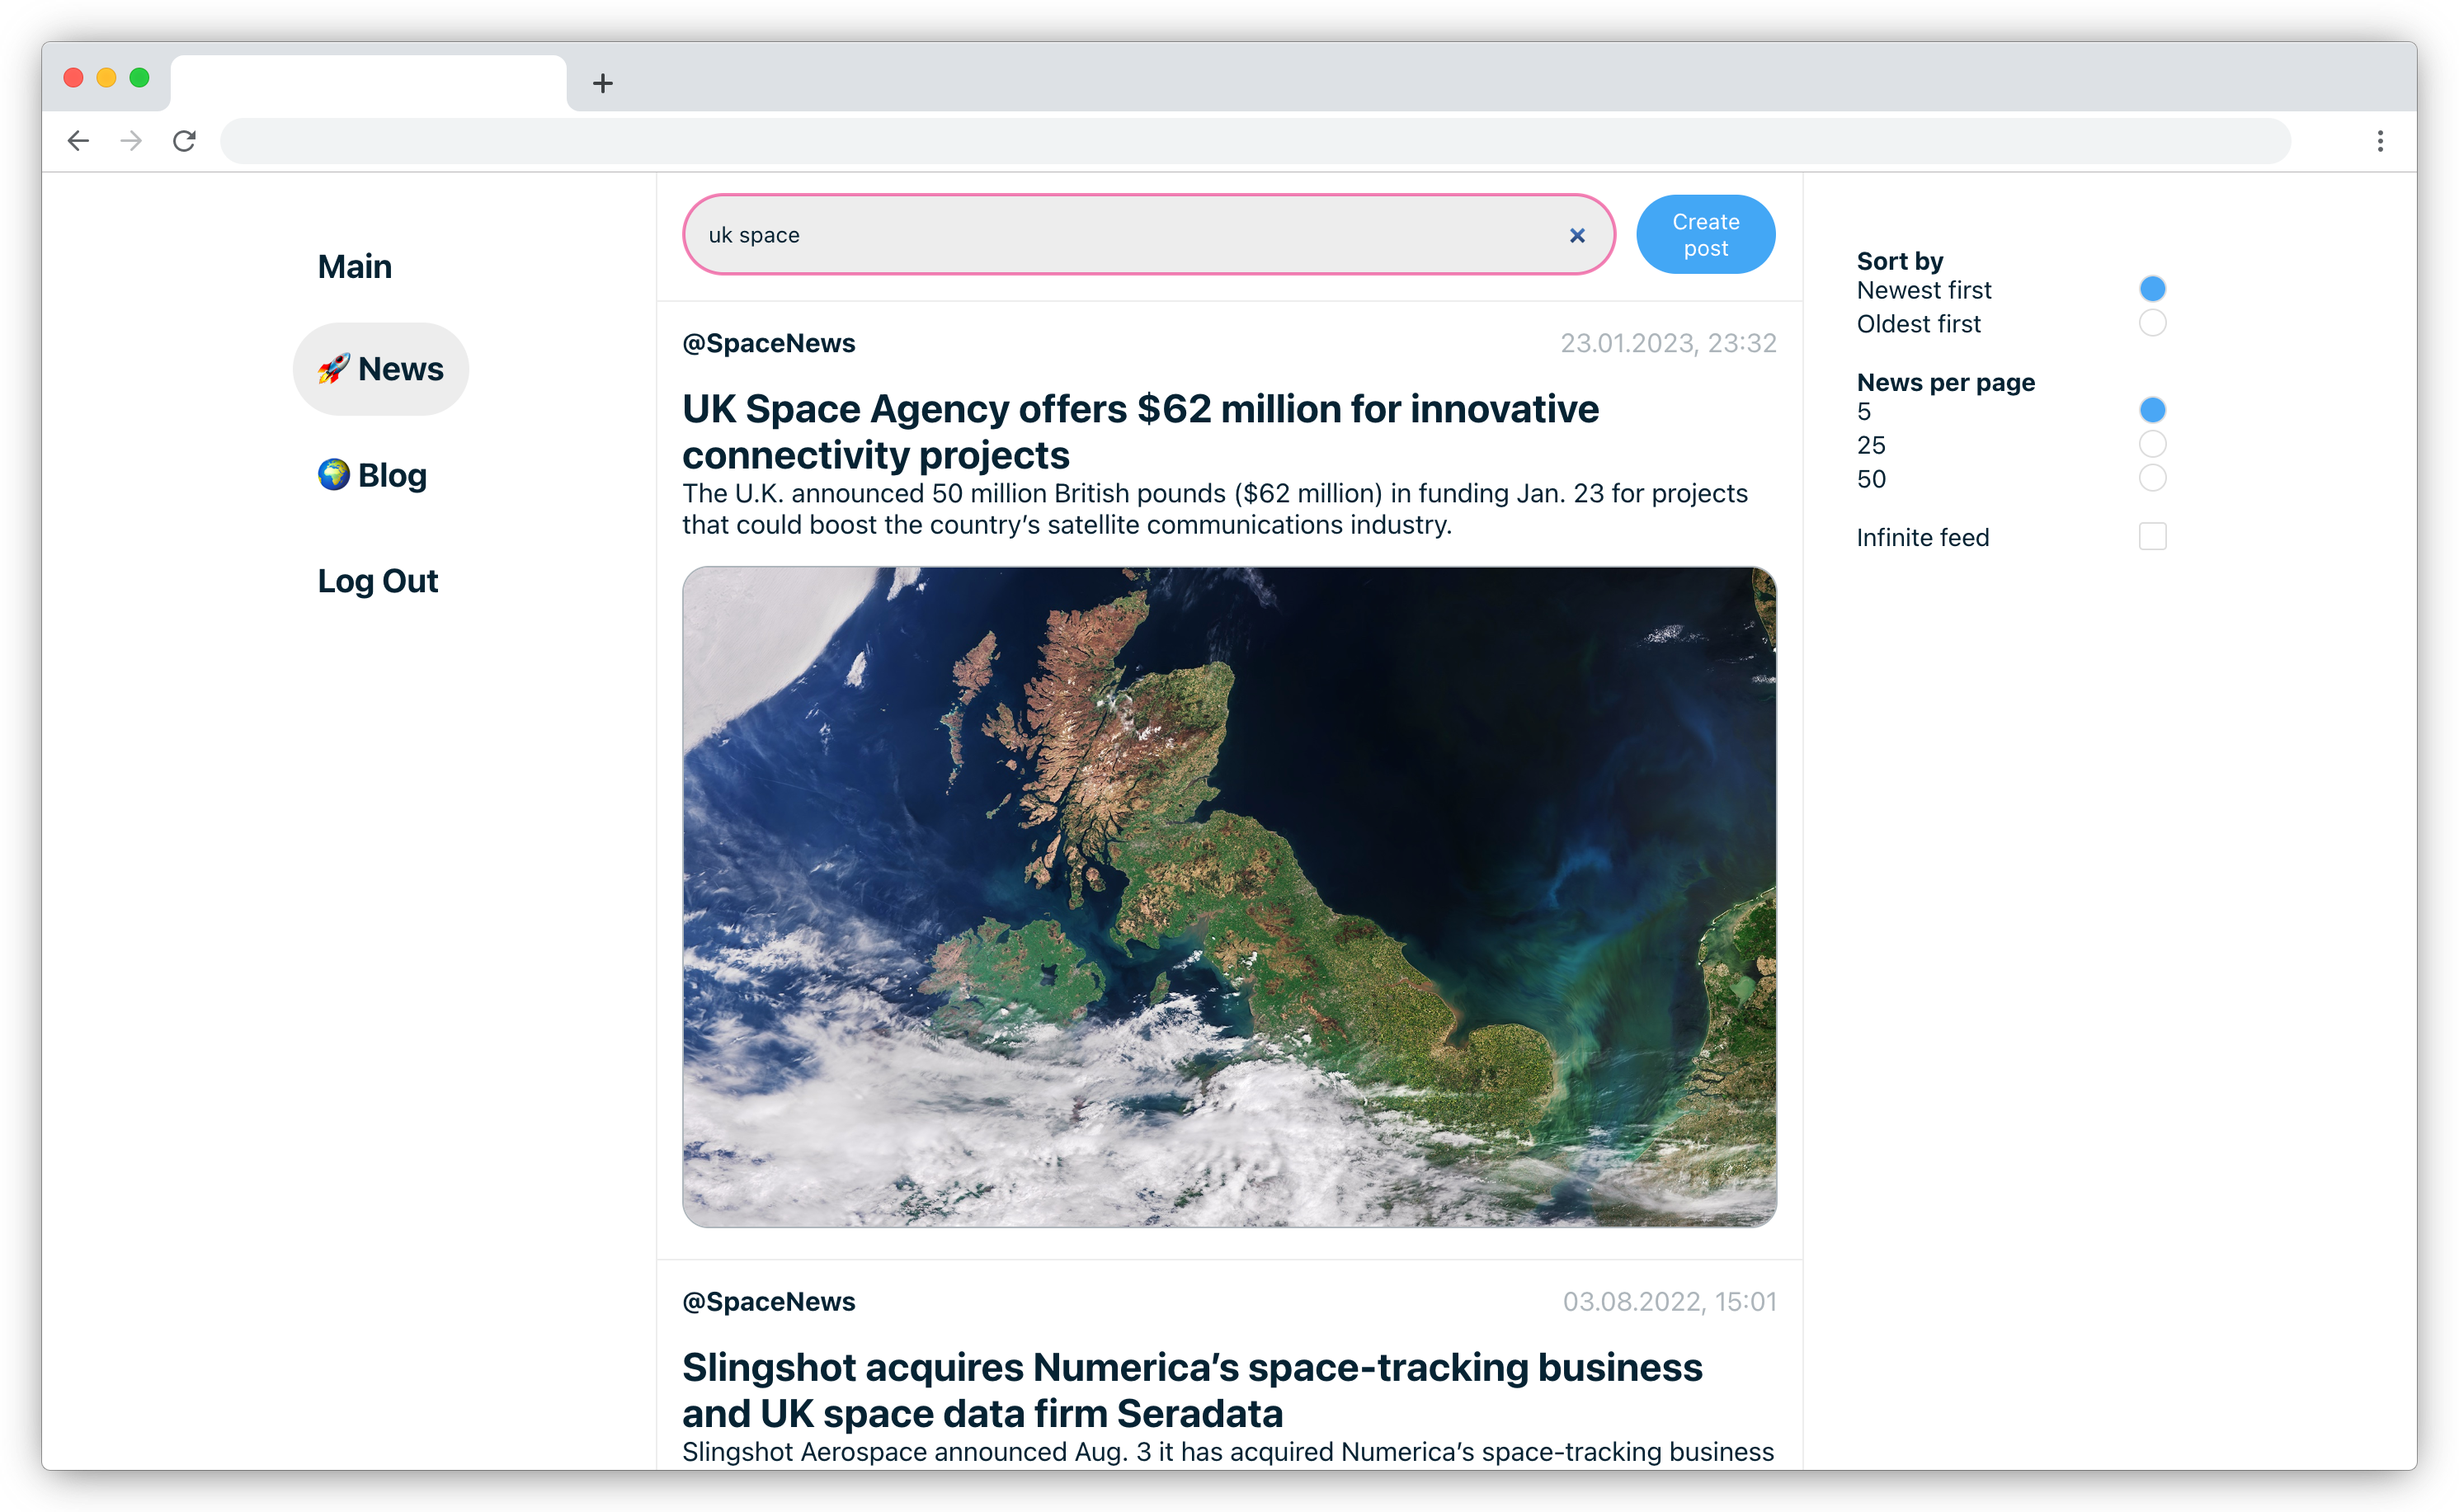Open Slingshot acquires Numerica's headline

coord(1192,1389)
